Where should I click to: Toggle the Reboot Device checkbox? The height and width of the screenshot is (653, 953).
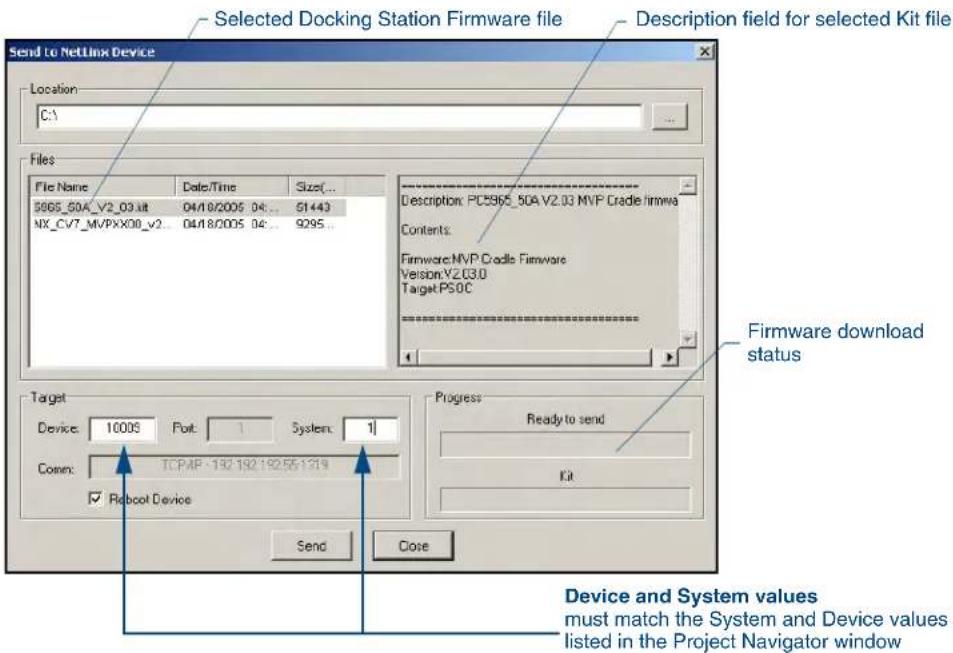click(x=95, y=499)
